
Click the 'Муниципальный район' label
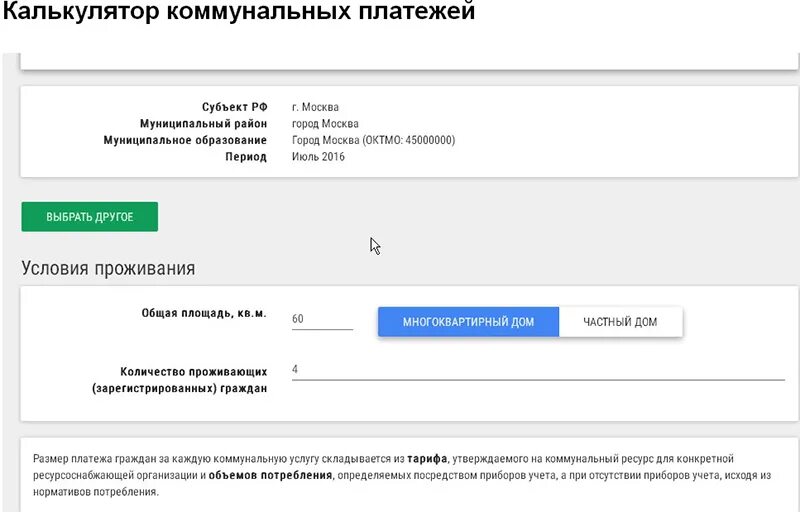coord(204,123)
